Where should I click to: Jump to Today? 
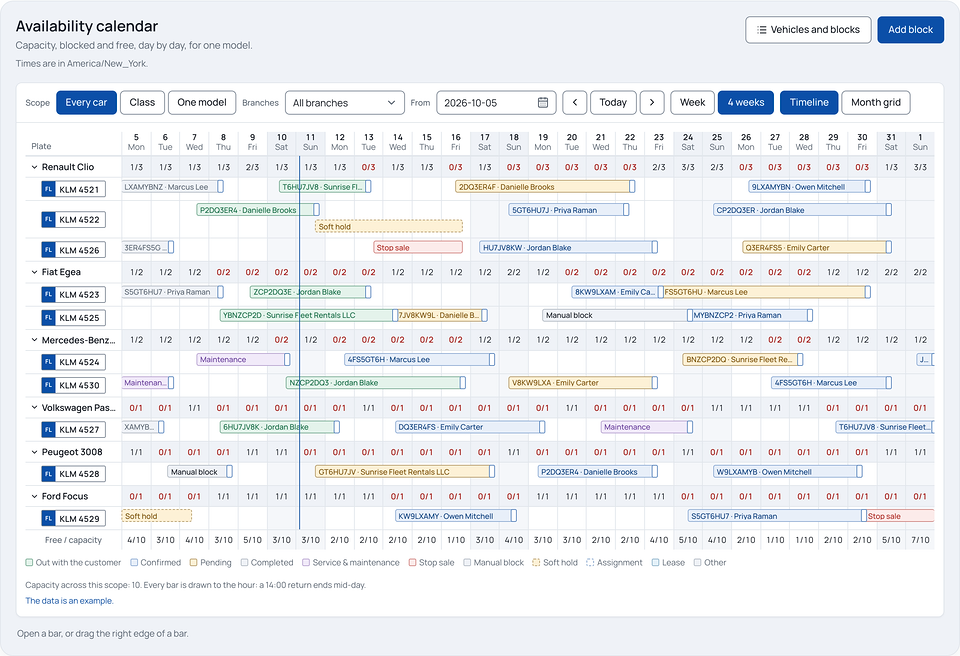click(x=613, y=102)
